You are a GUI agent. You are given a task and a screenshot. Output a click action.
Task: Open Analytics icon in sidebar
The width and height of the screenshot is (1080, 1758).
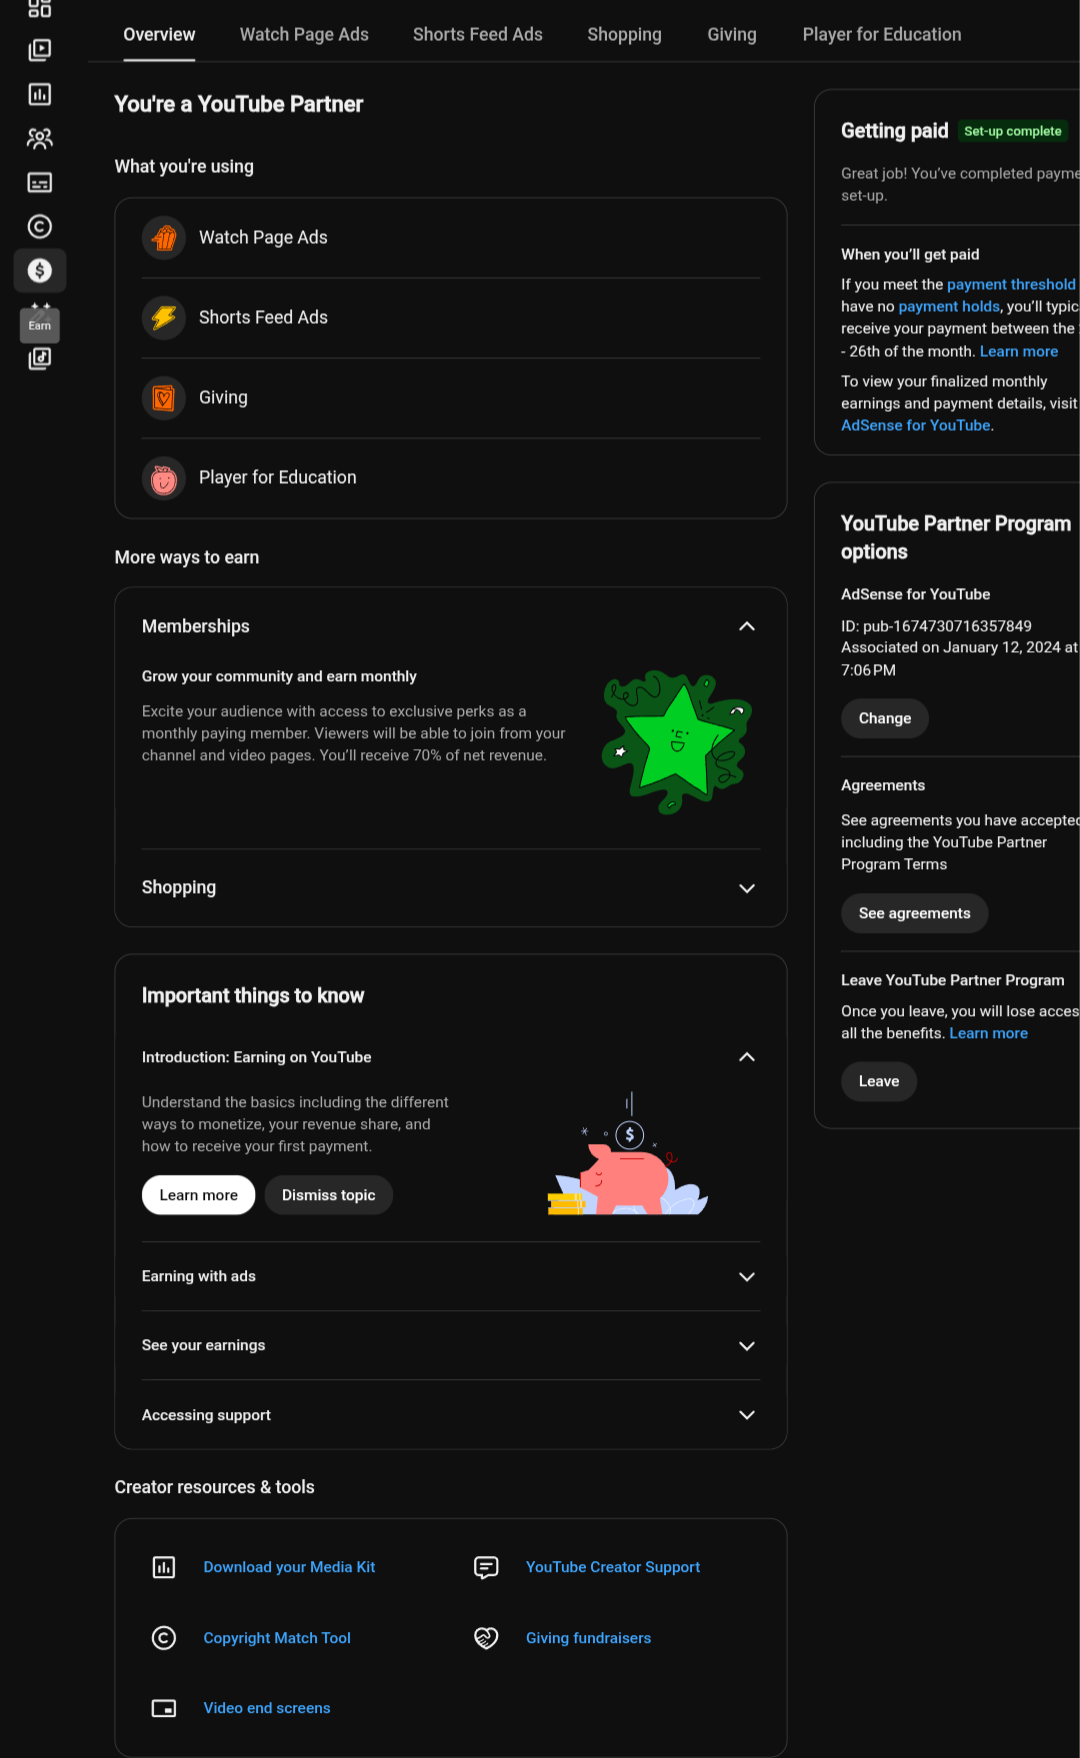click(39, 94)
